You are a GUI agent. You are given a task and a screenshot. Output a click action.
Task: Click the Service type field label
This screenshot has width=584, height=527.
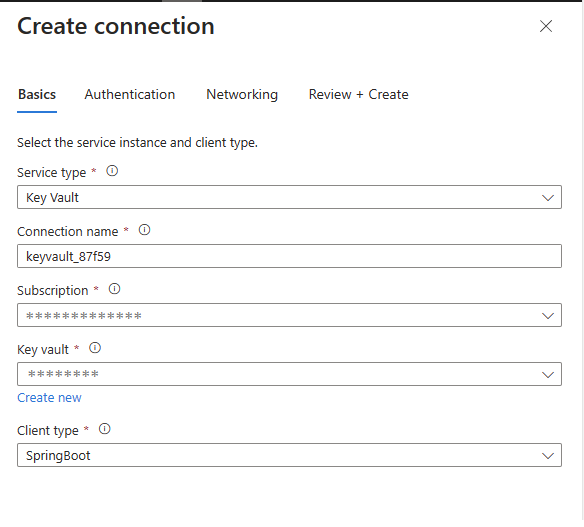point(51,173)
